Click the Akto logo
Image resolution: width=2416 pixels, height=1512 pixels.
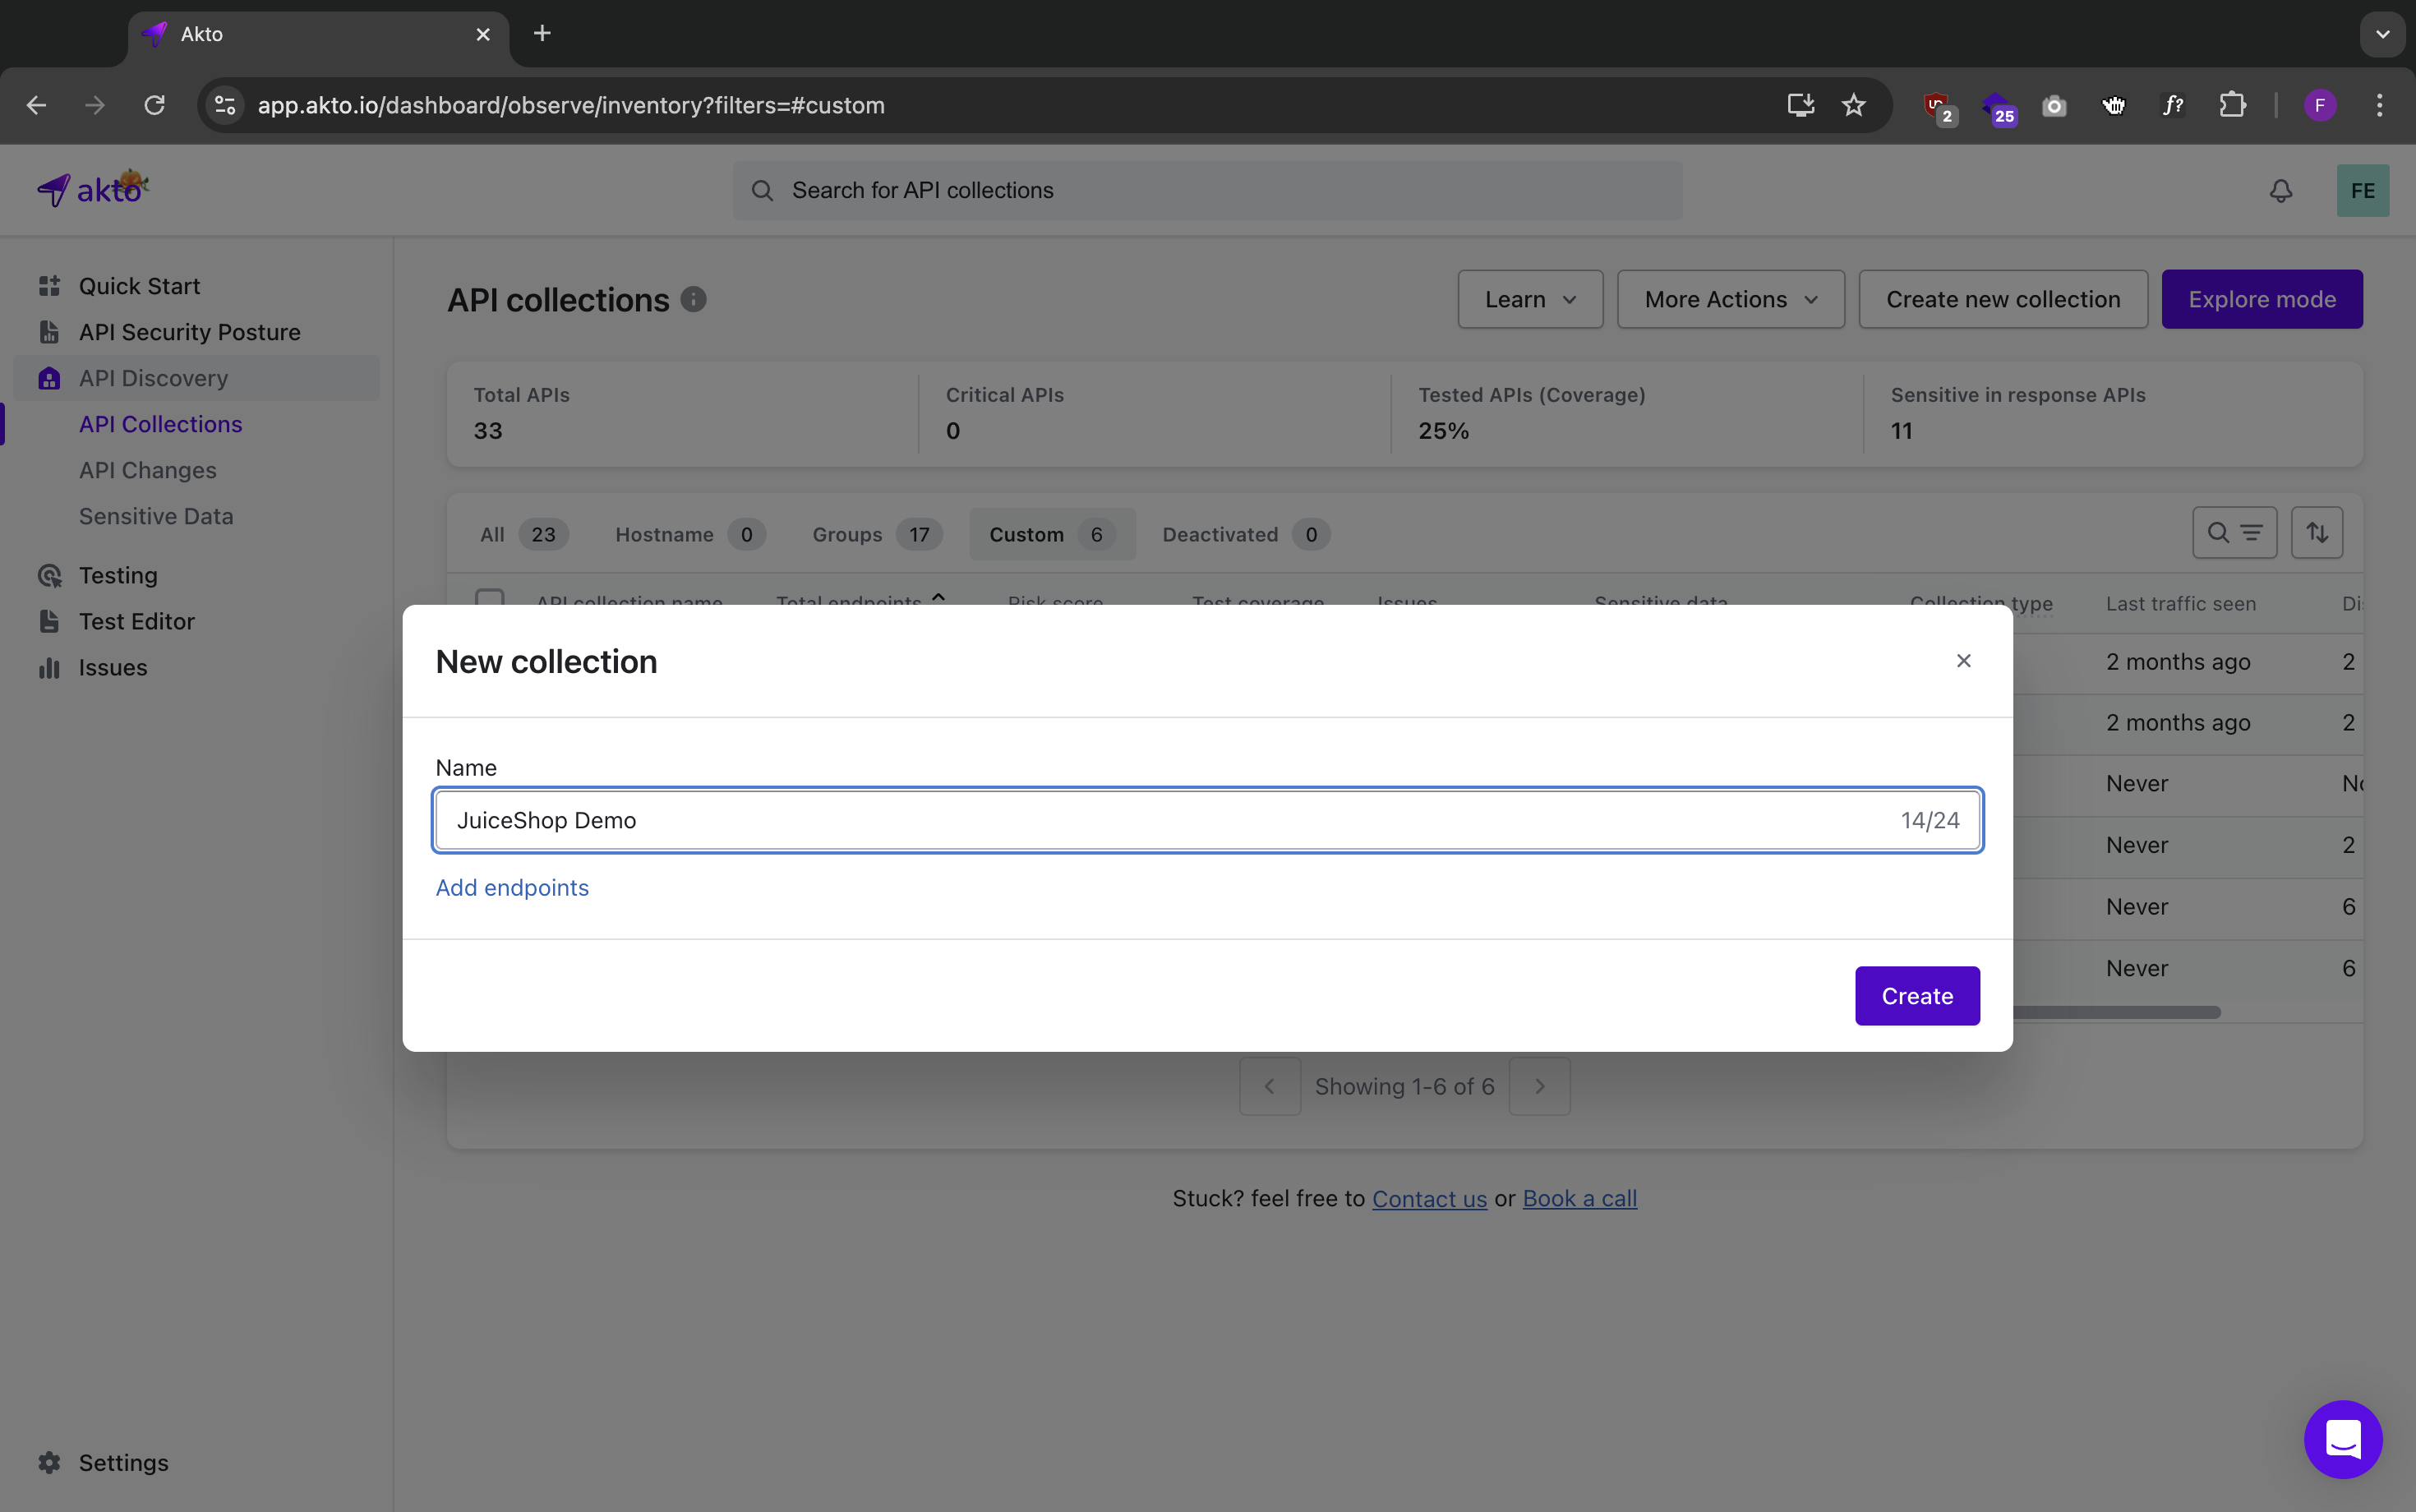[93, 189]
